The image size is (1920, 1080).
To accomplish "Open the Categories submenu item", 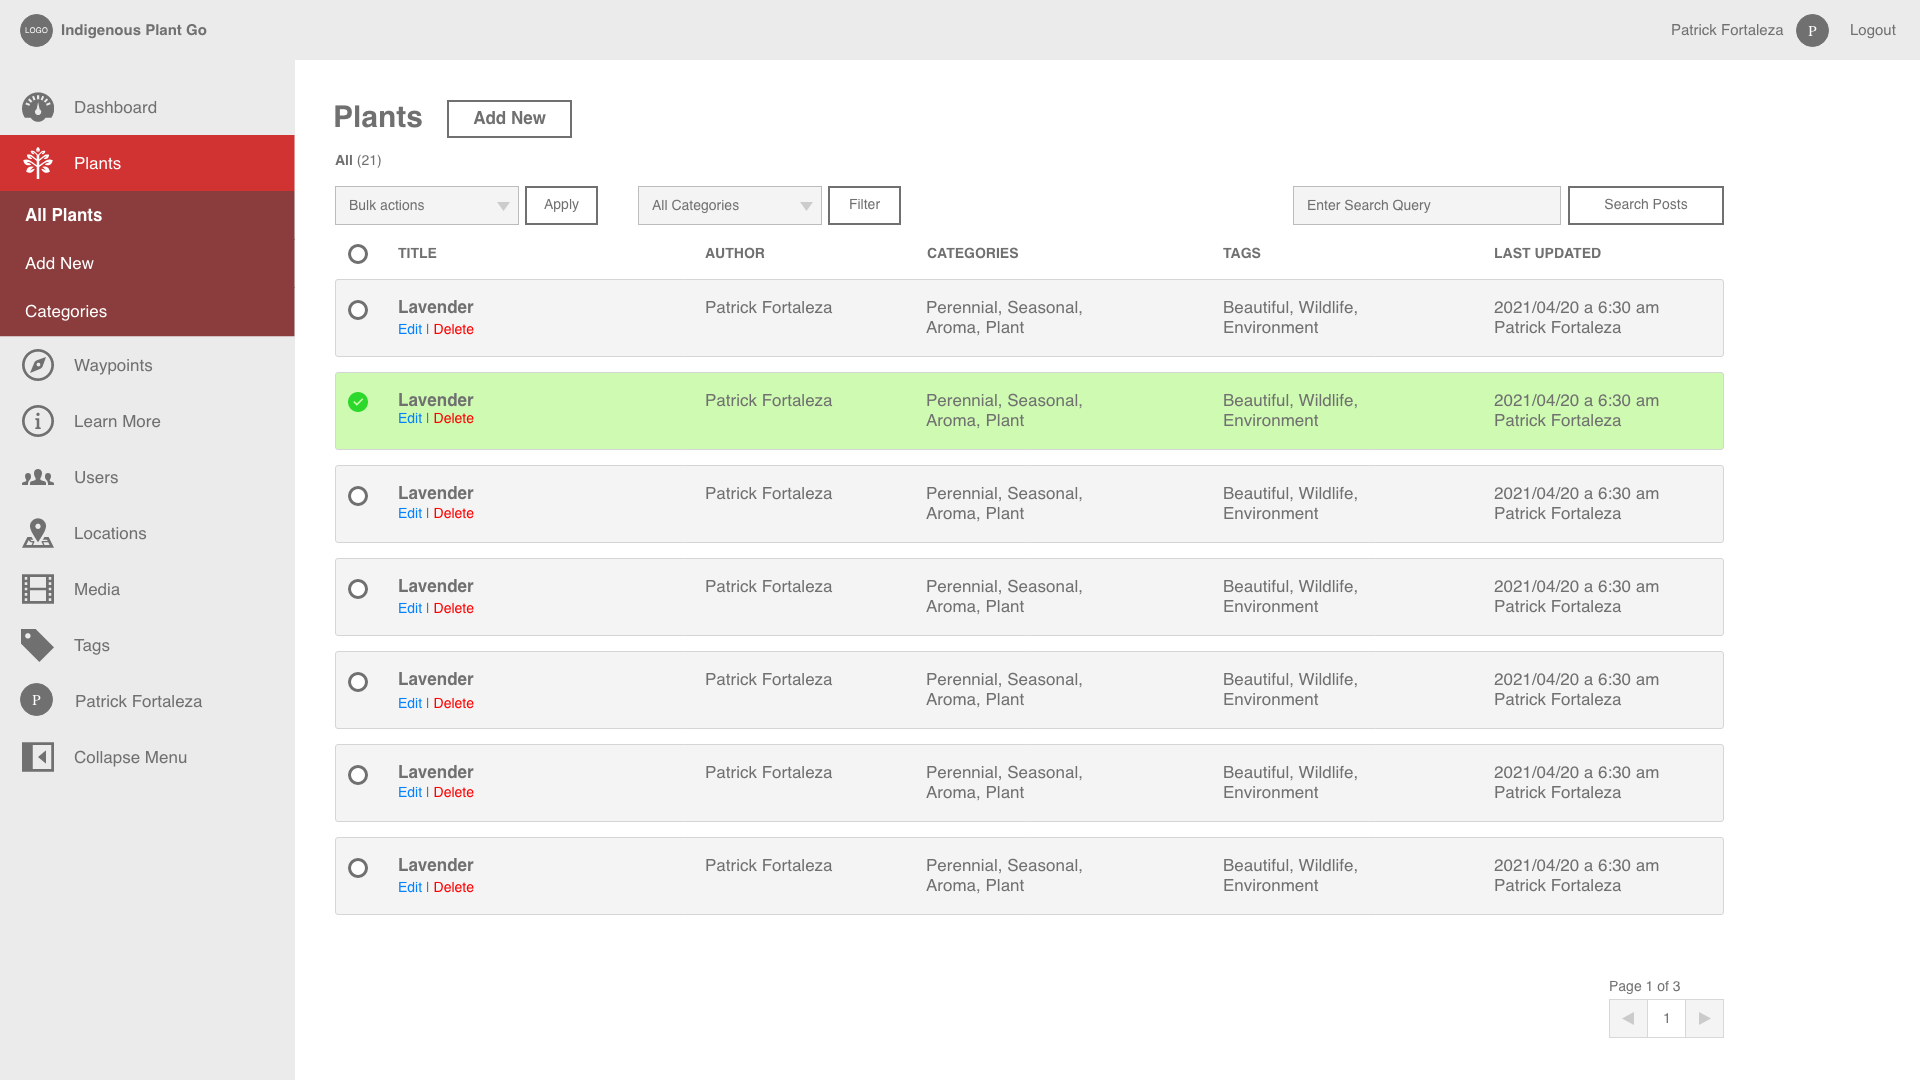I will pyautogui.click(x=66, y=311).
